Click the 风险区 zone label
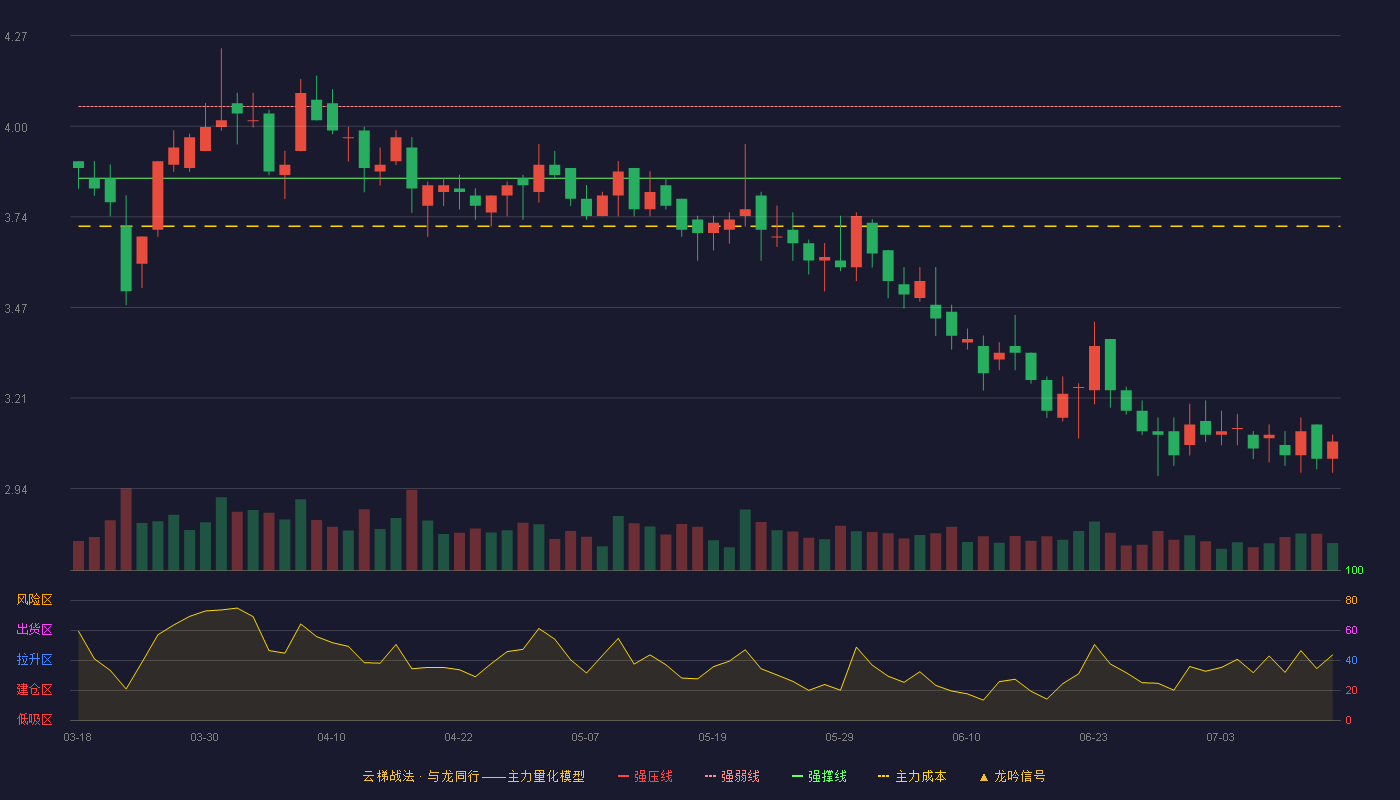The width and height of the screenshot is (1400, 800). [34, 600]
